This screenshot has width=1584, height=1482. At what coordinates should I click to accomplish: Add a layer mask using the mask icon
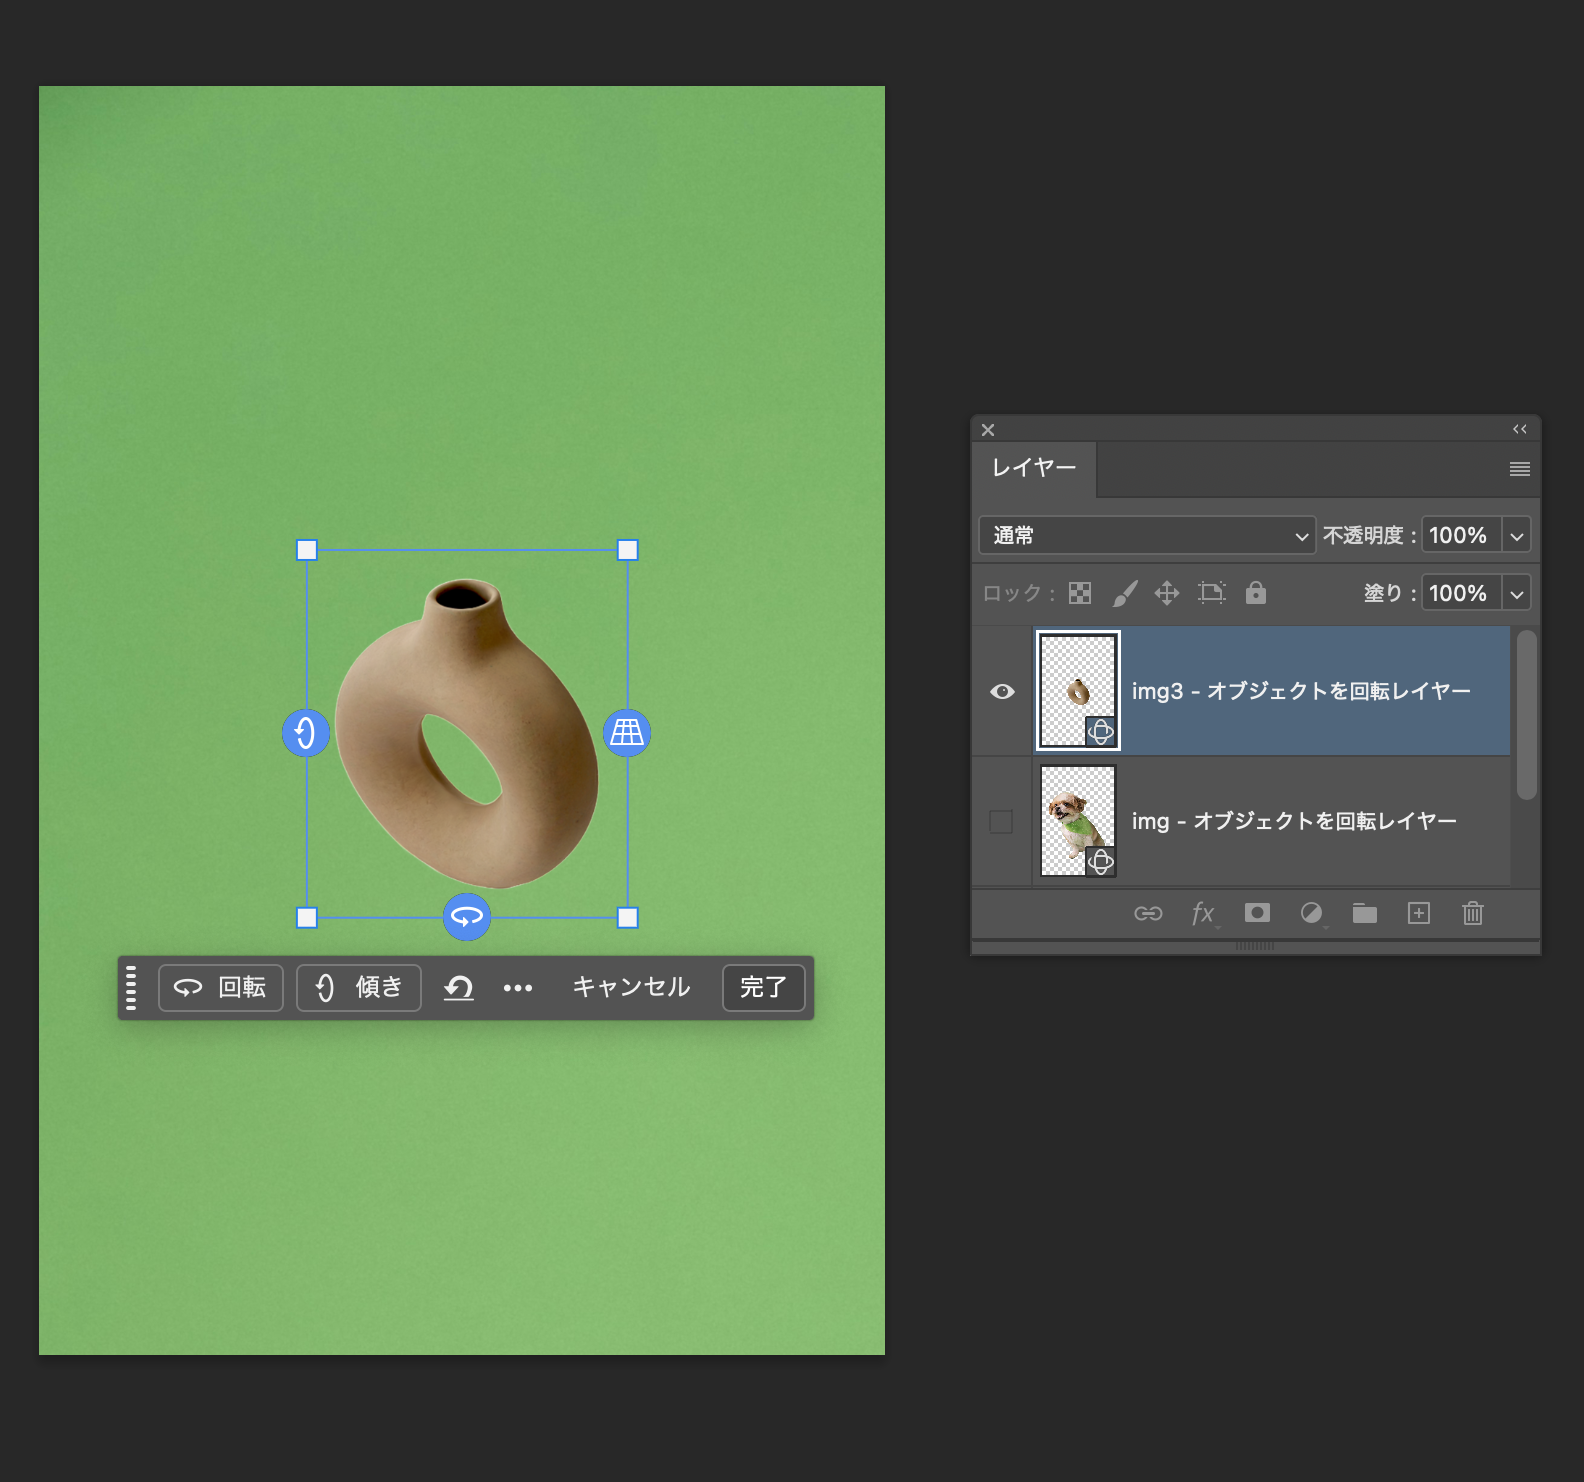[1257, 913]
